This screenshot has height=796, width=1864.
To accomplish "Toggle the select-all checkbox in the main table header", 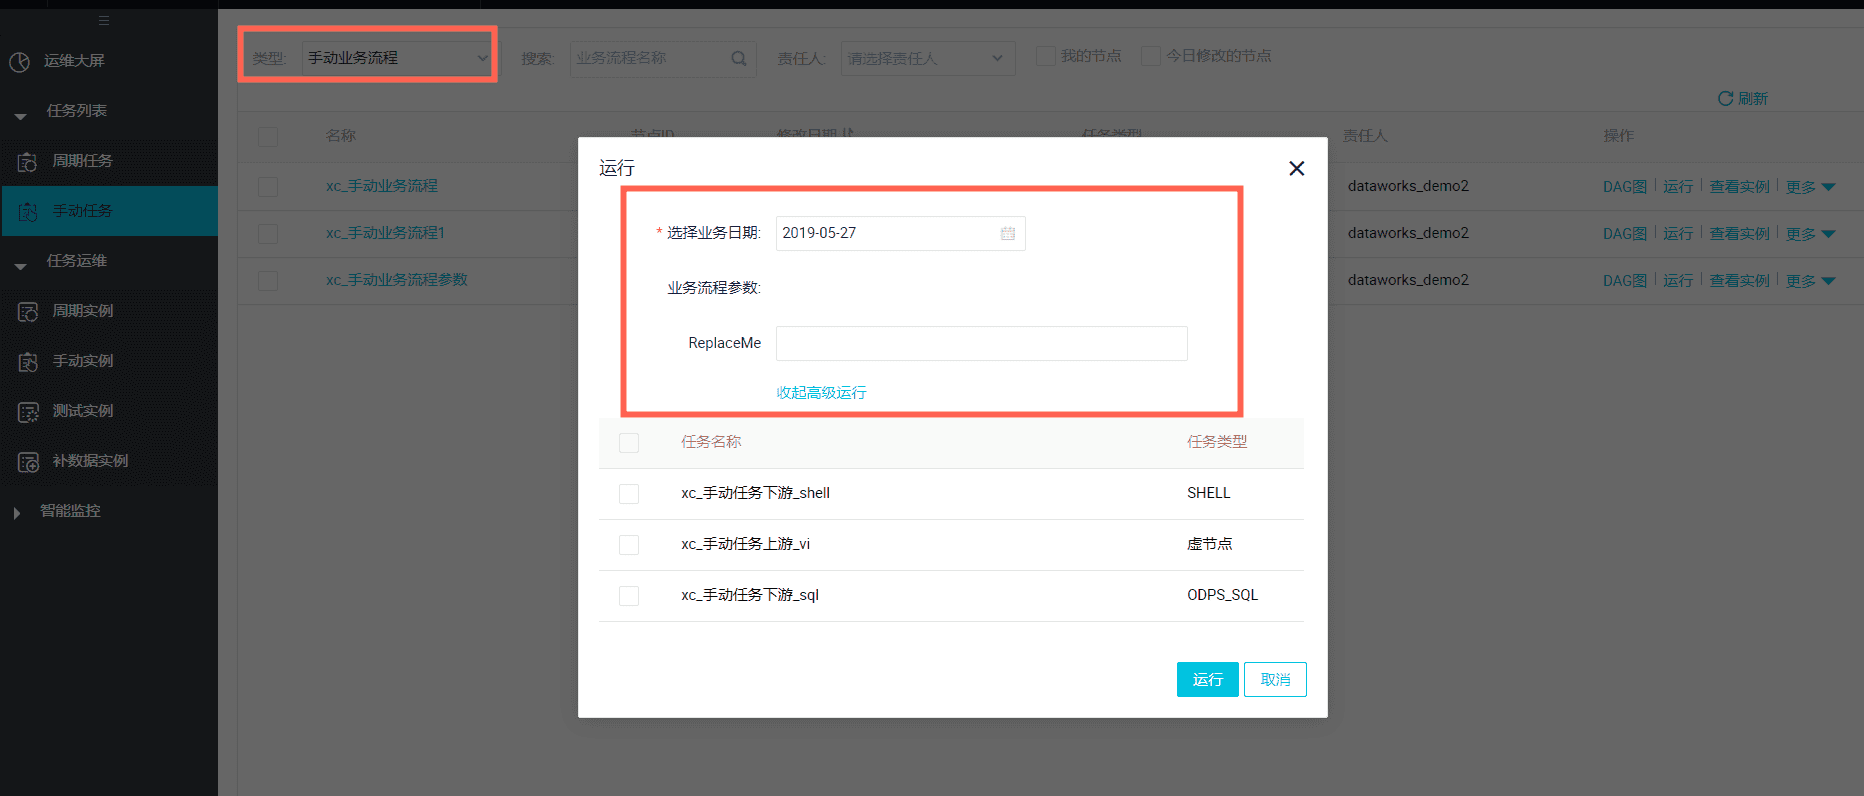I will point(268,136).
